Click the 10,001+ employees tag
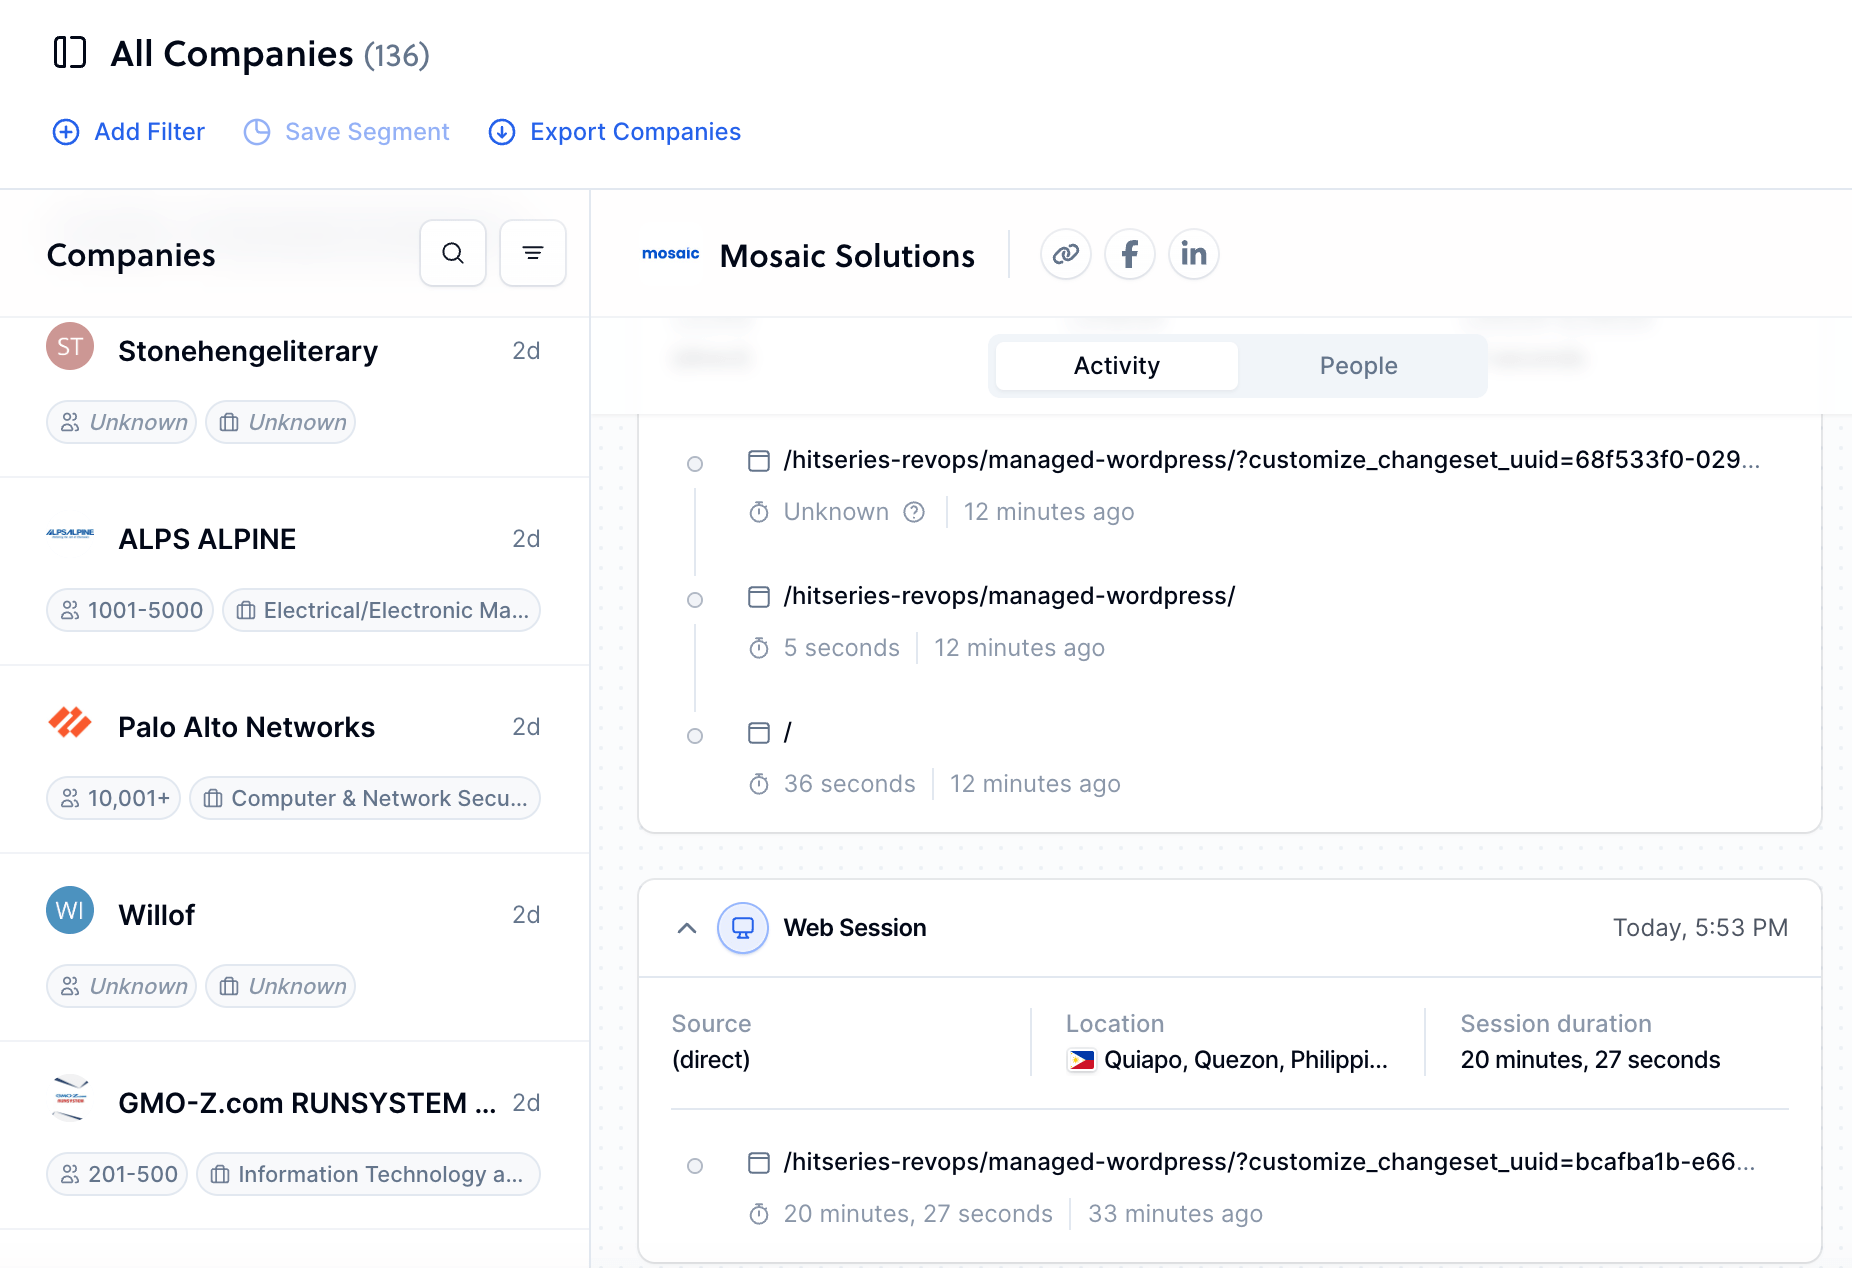The image size is (1852, 1268). point(114,798)
